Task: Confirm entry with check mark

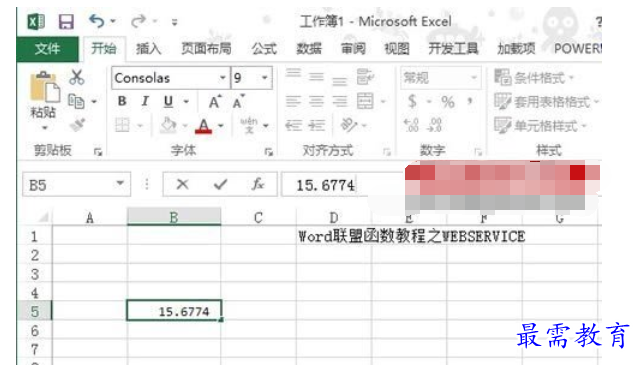Action: 220,185
